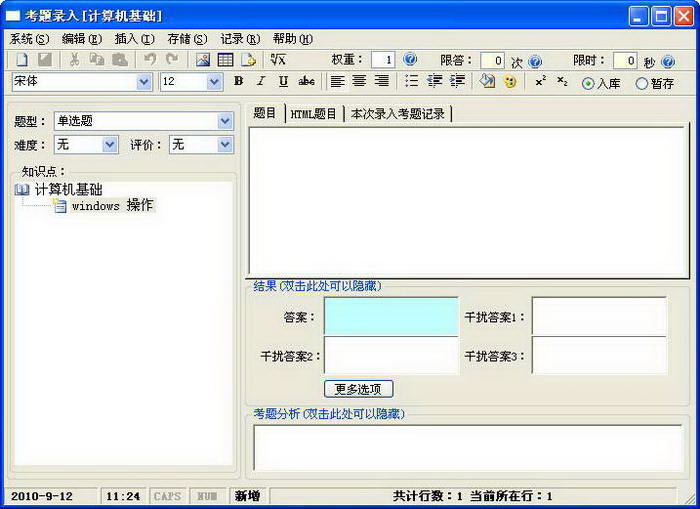Click the help icon next to 限时

coord(668,61)
